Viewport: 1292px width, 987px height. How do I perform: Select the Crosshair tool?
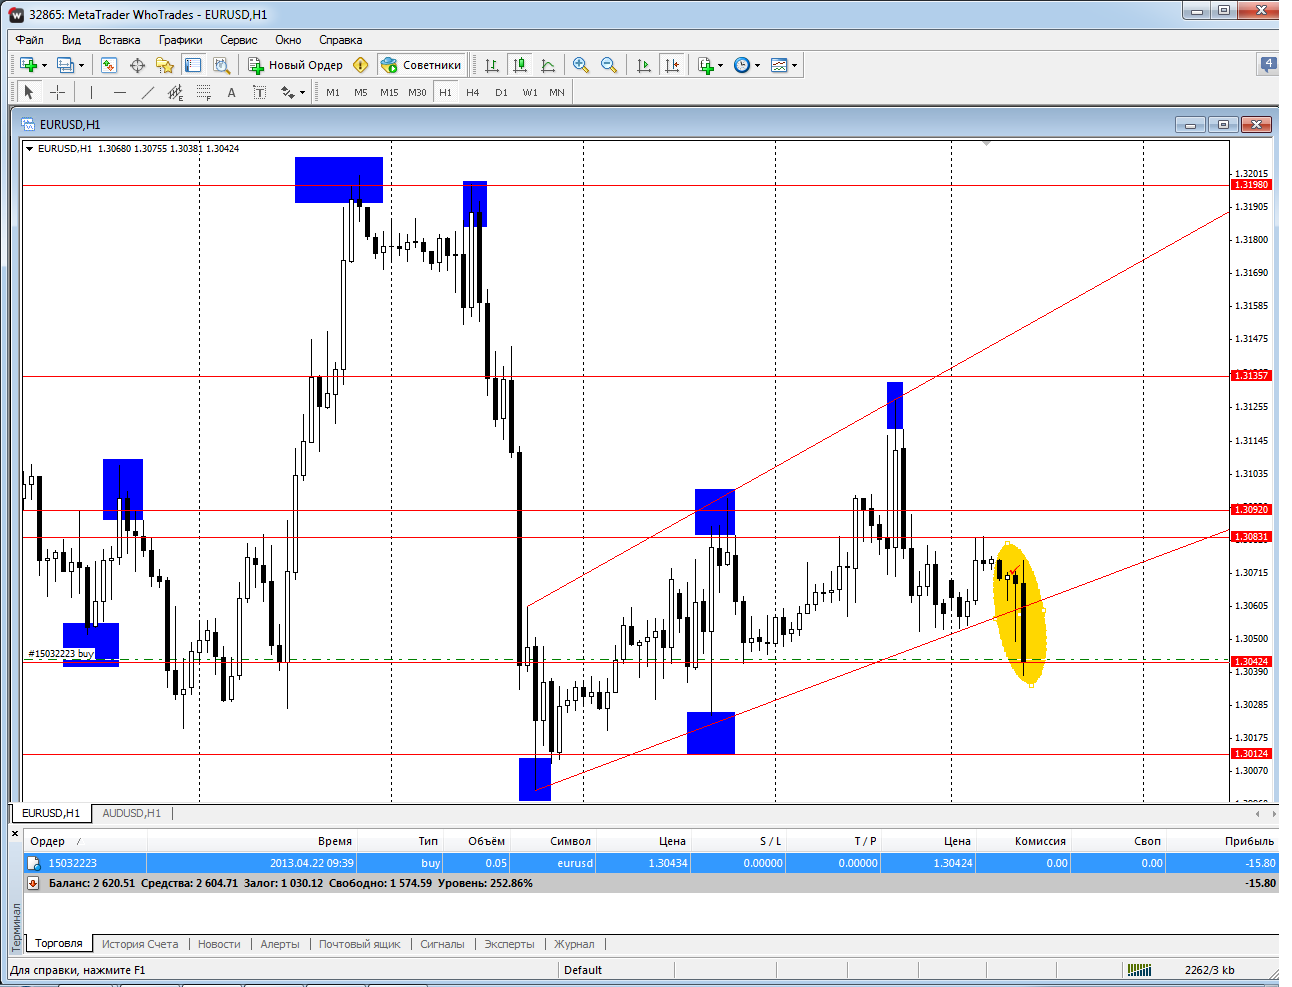(x=58, y=92)
